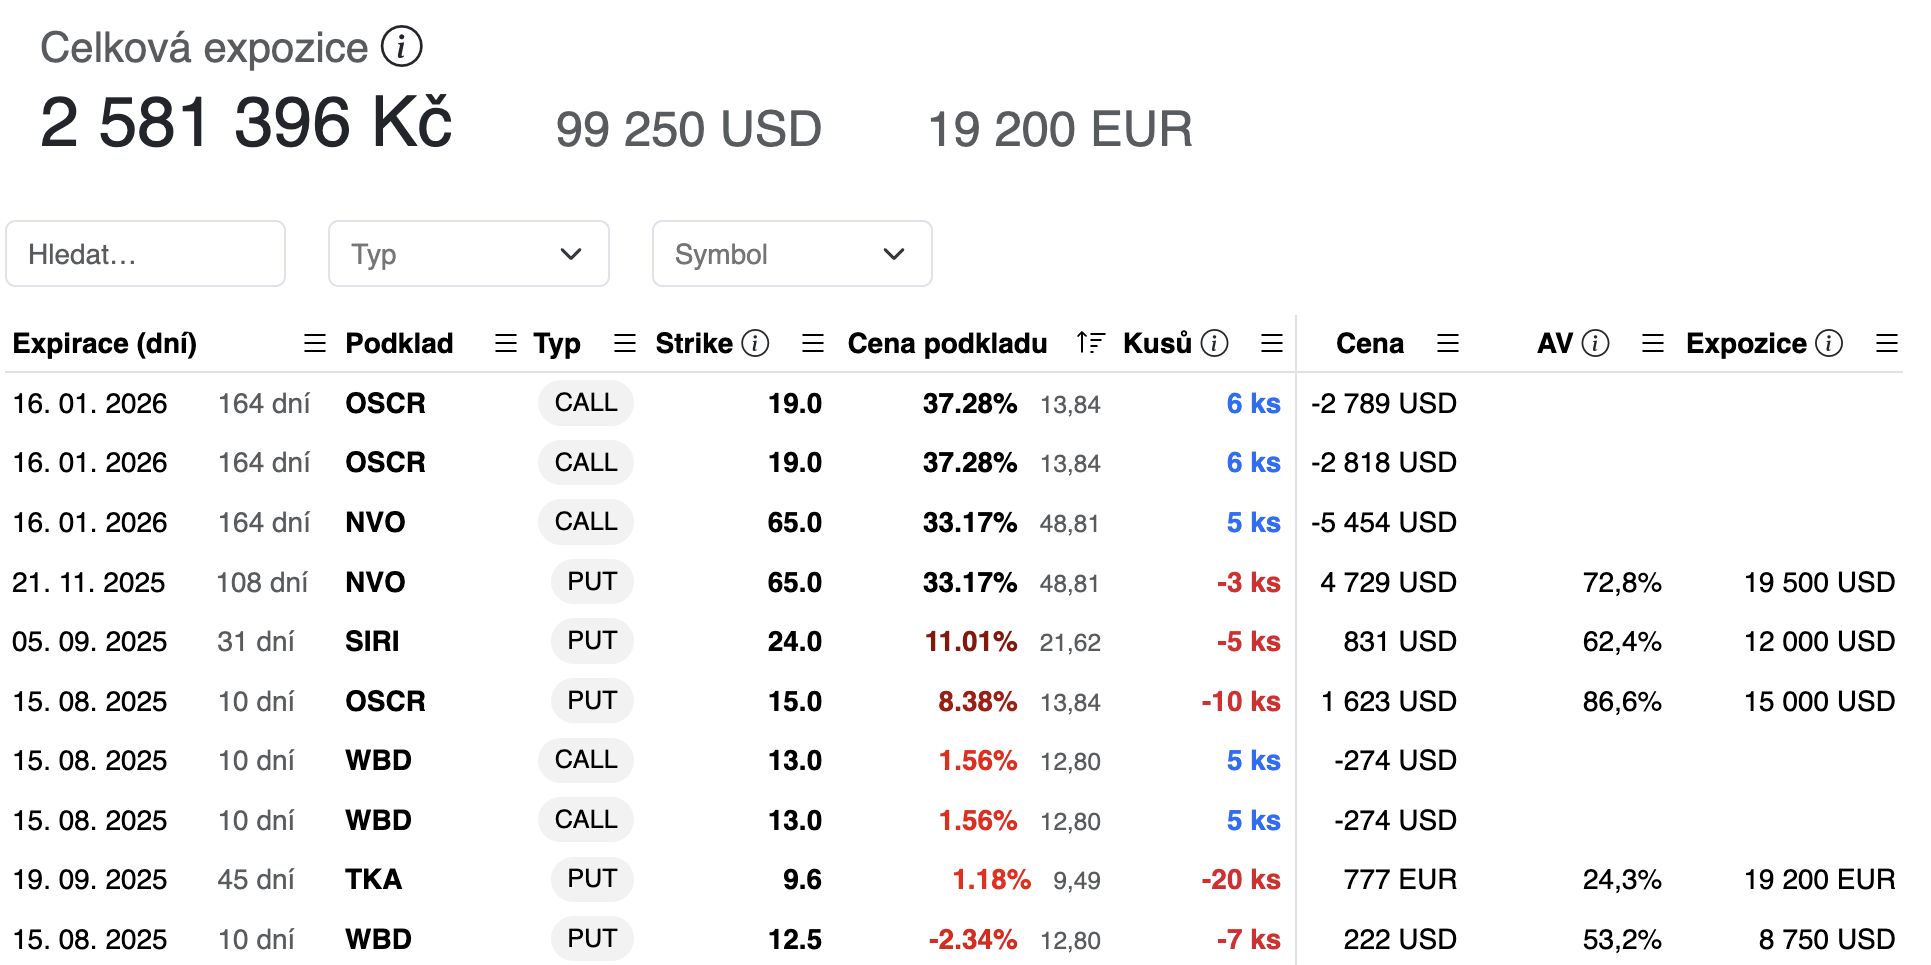Click Kusů column info icon

click(x=1215, y=344)
